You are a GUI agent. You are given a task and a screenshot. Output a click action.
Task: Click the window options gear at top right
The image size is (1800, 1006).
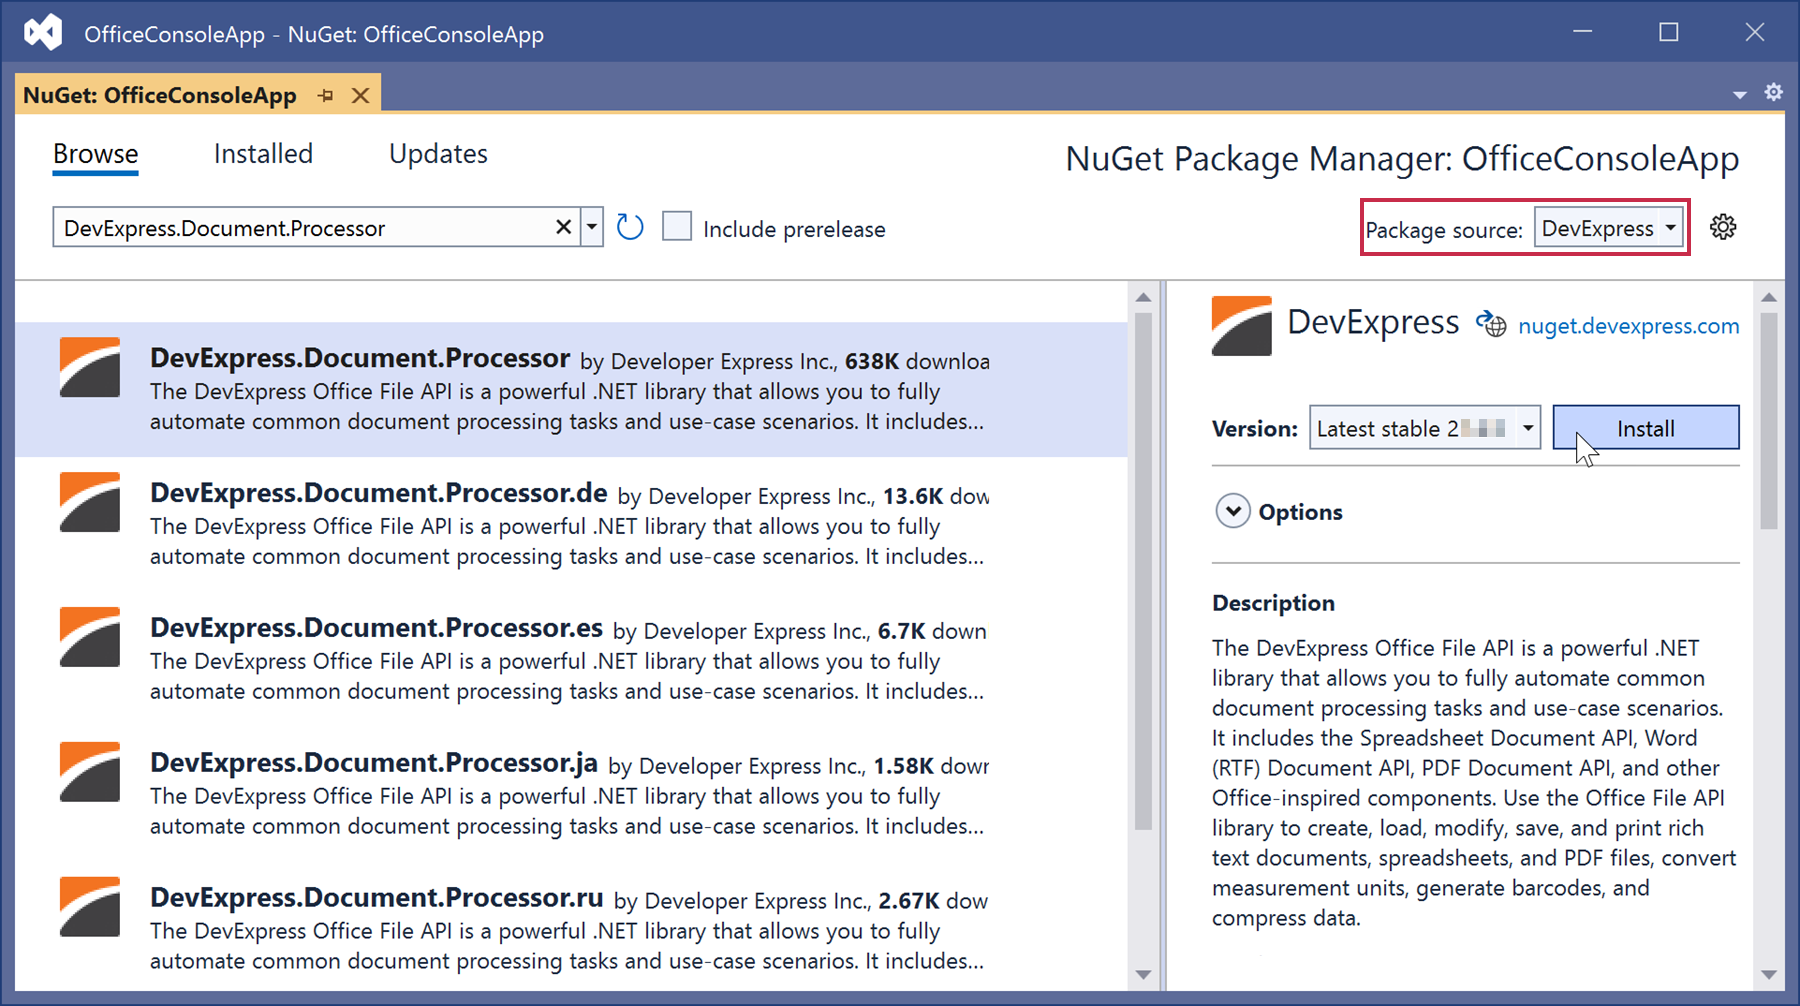click(x=1773, y=93)
